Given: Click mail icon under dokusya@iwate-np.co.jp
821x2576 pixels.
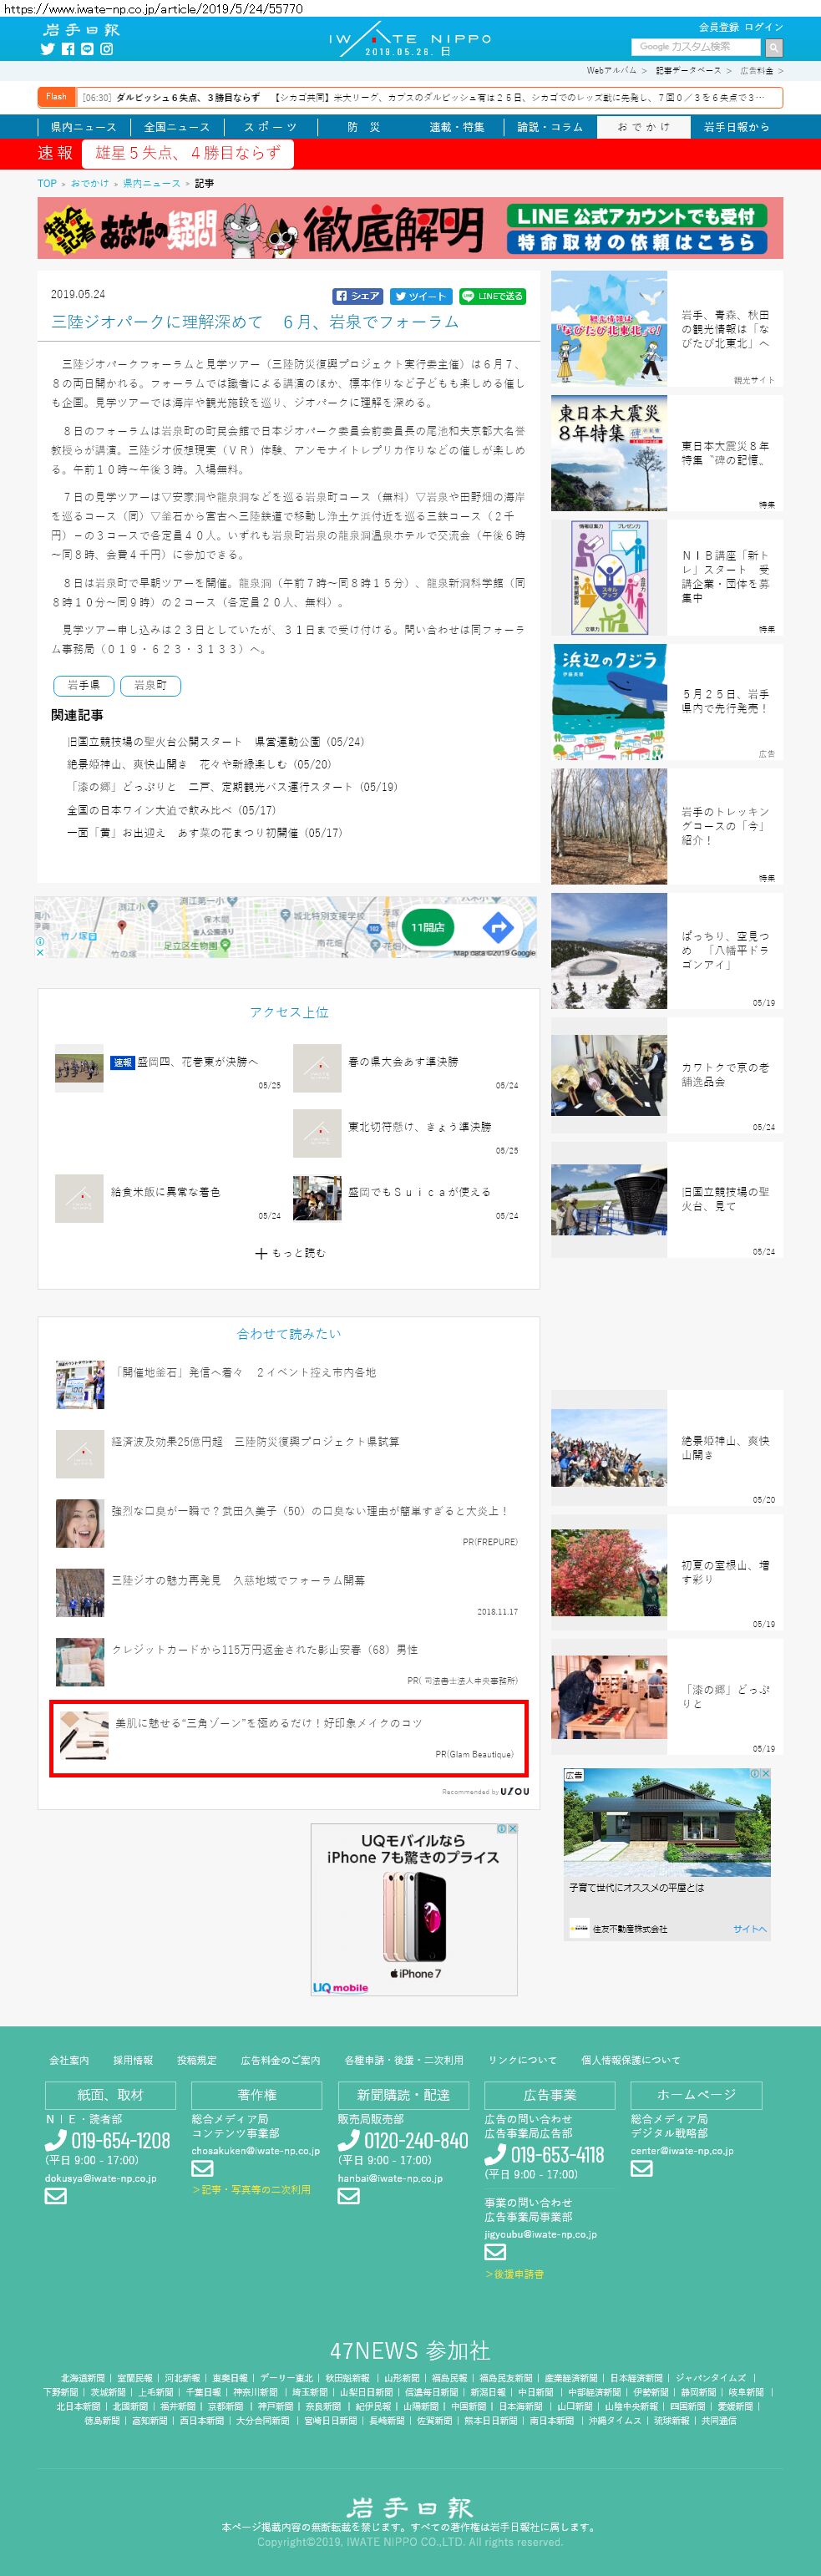Looking at the screenshot, I should tap(56, 2195).
